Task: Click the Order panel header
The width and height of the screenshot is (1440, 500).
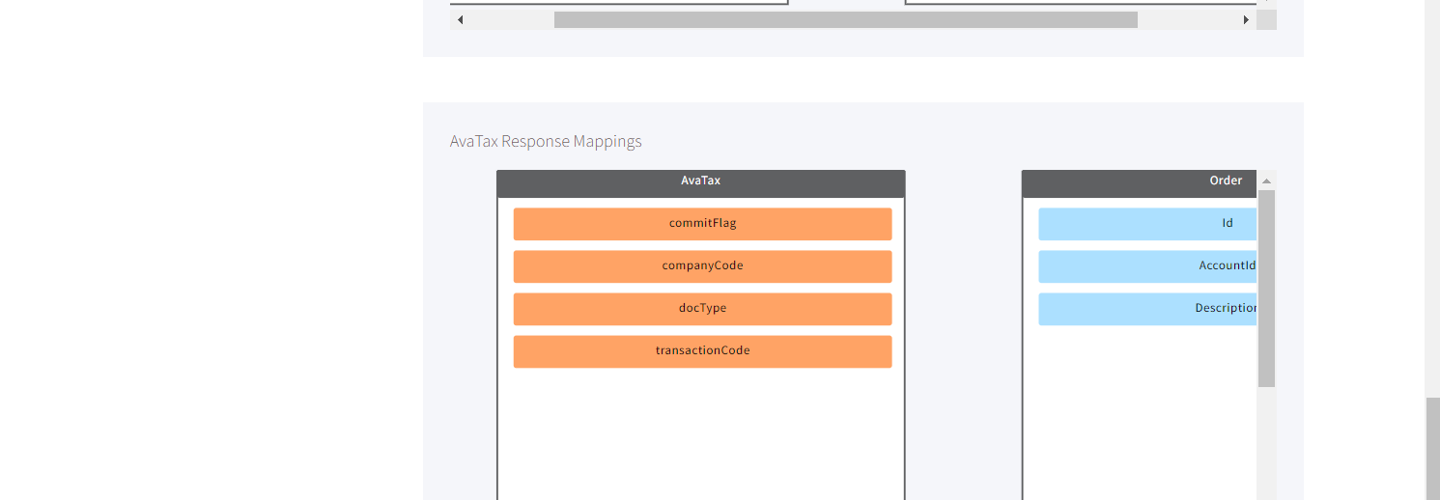Action: coord(1140,183)
